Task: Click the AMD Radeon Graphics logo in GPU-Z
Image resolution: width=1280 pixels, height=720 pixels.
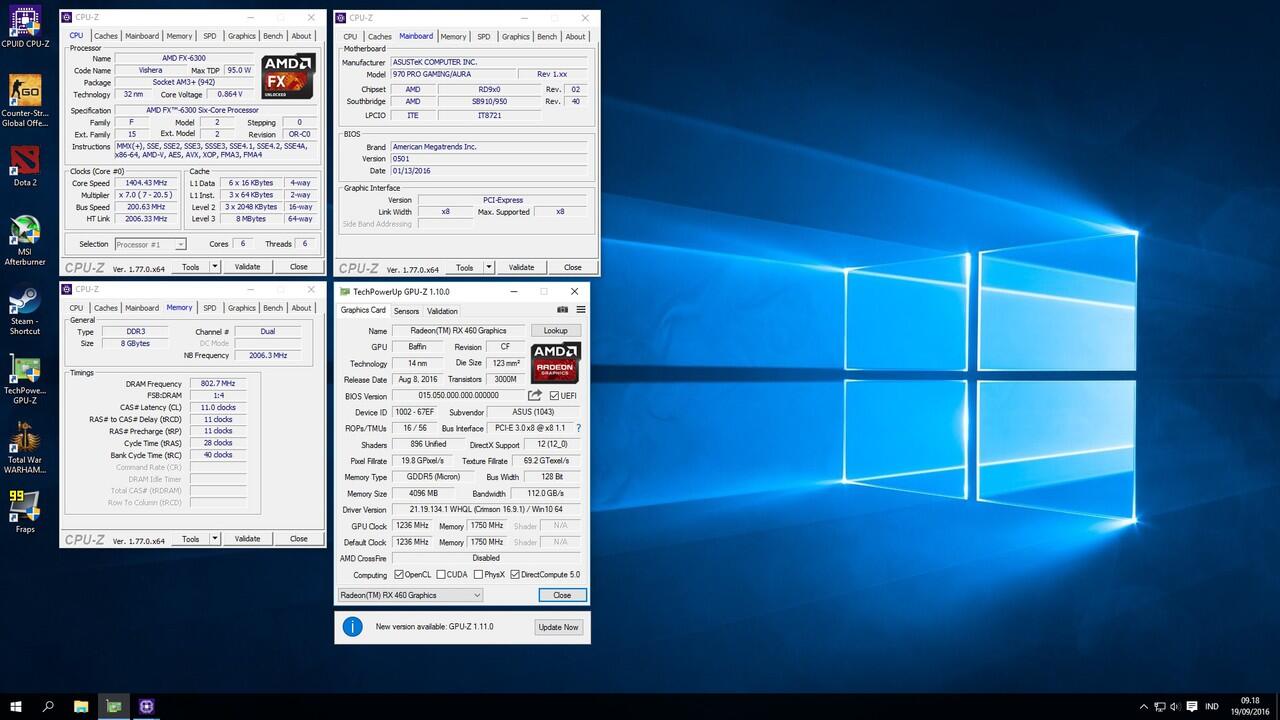Action: tap(555, 363)
